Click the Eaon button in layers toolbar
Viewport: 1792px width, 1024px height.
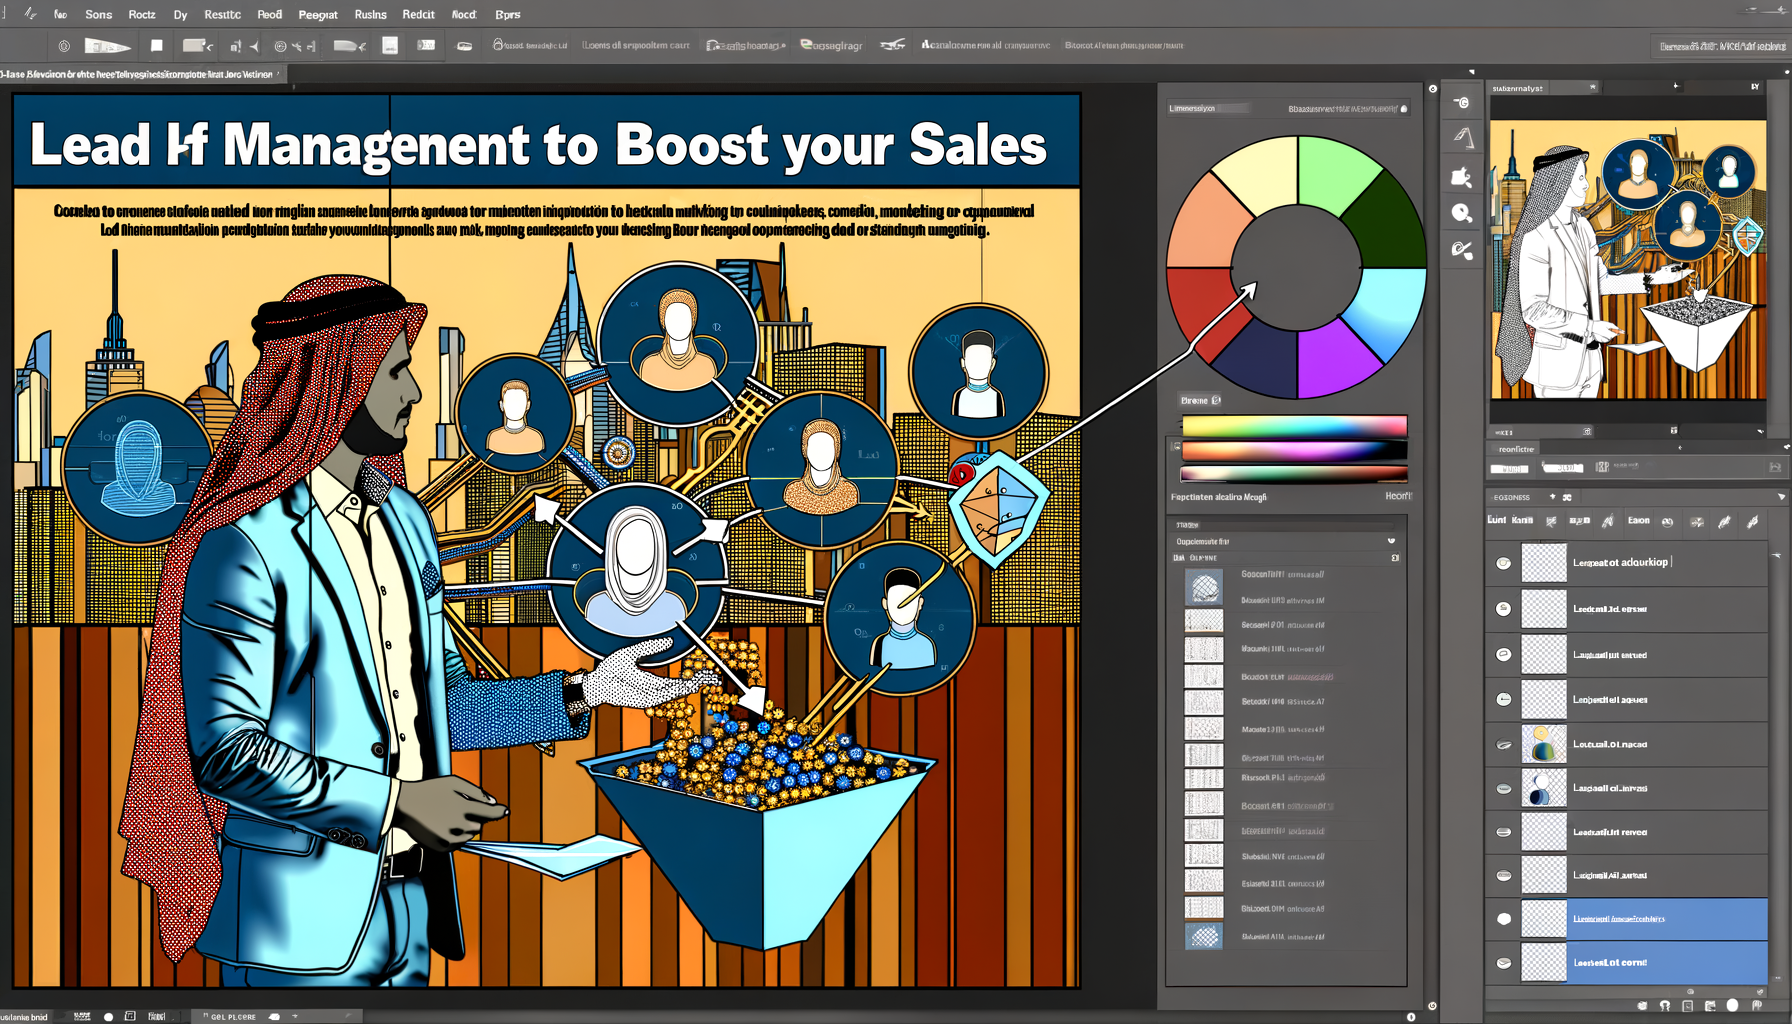point(1638,521)
